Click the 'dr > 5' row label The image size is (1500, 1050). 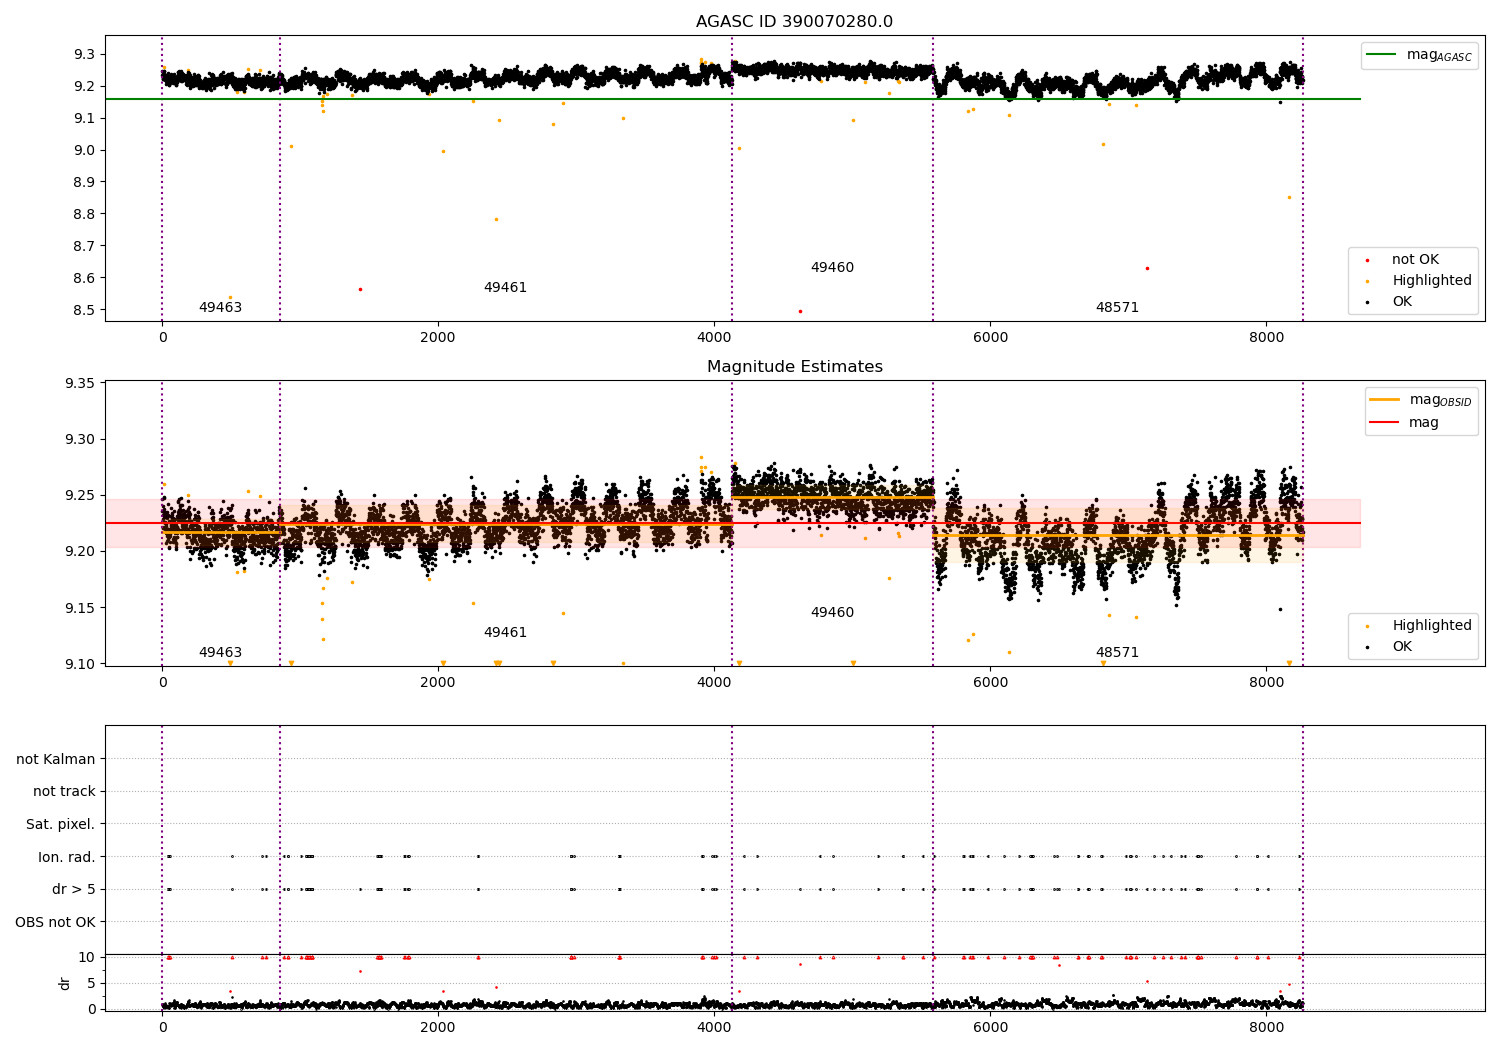pos(74,890)
